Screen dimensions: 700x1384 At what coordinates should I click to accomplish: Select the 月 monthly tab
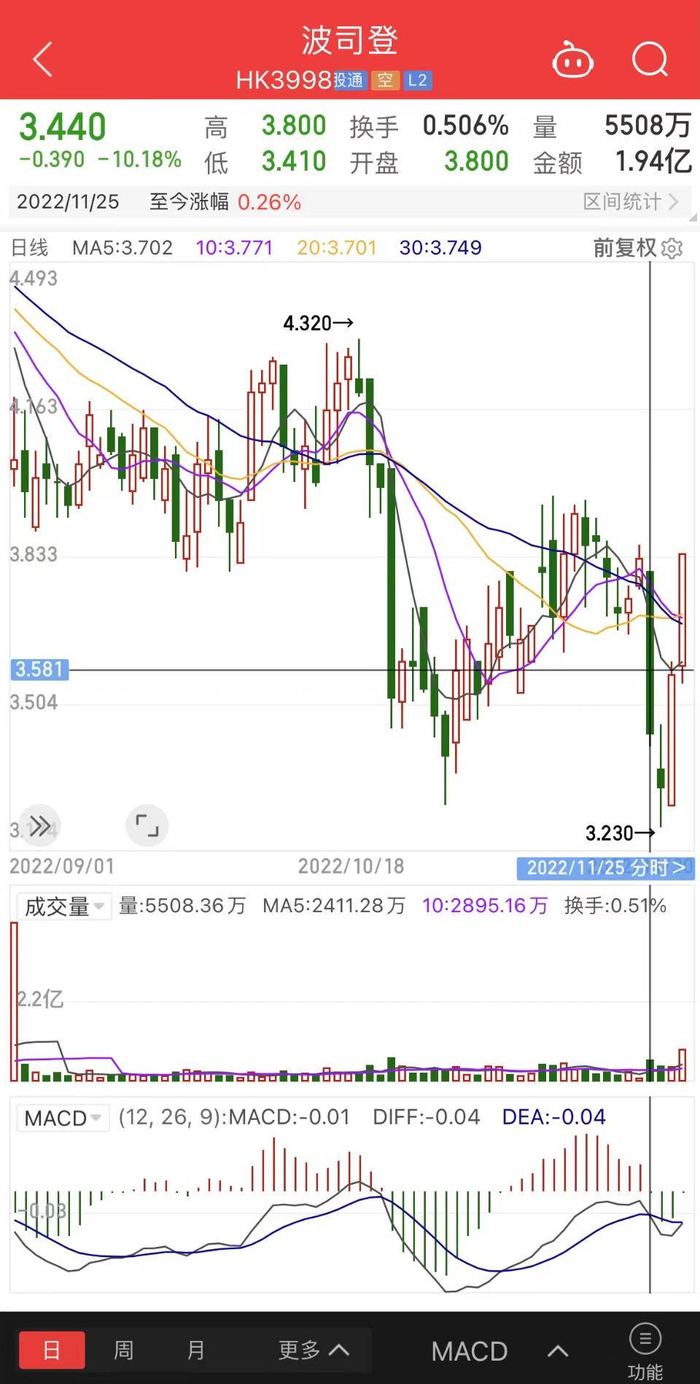pyautogui.click(x=196, y=1351)
